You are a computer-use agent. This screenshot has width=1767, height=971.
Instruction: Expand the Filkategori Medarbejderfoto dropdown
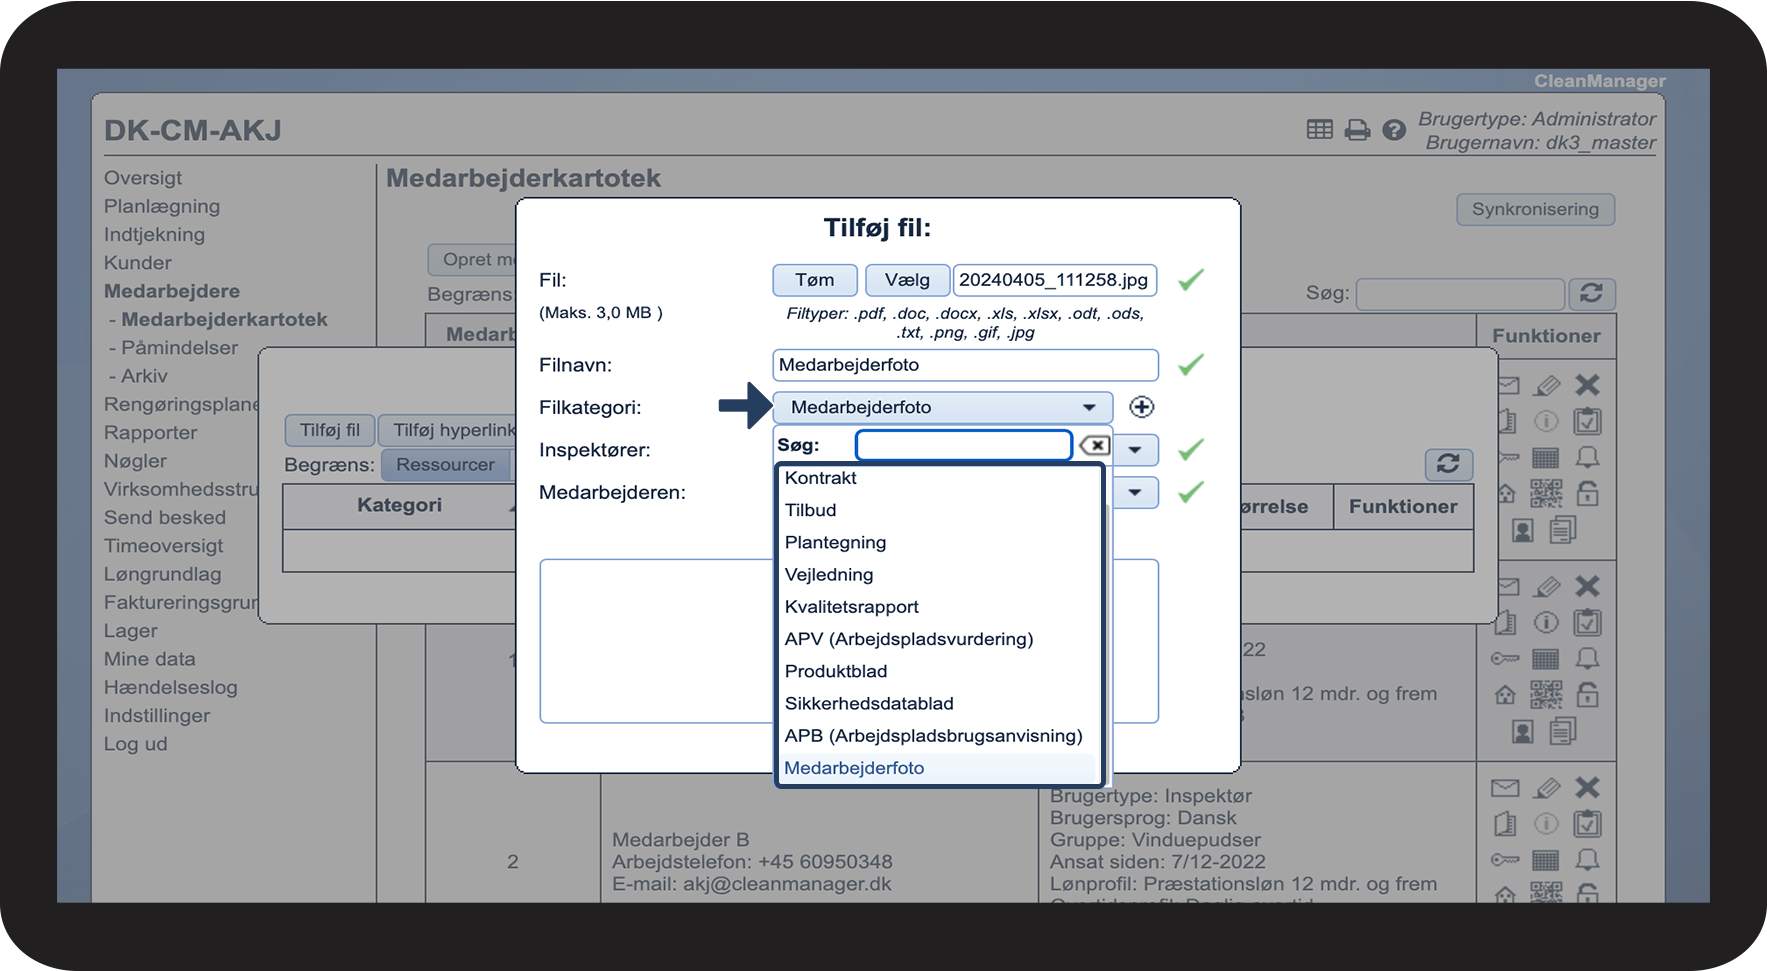point(942,407)
